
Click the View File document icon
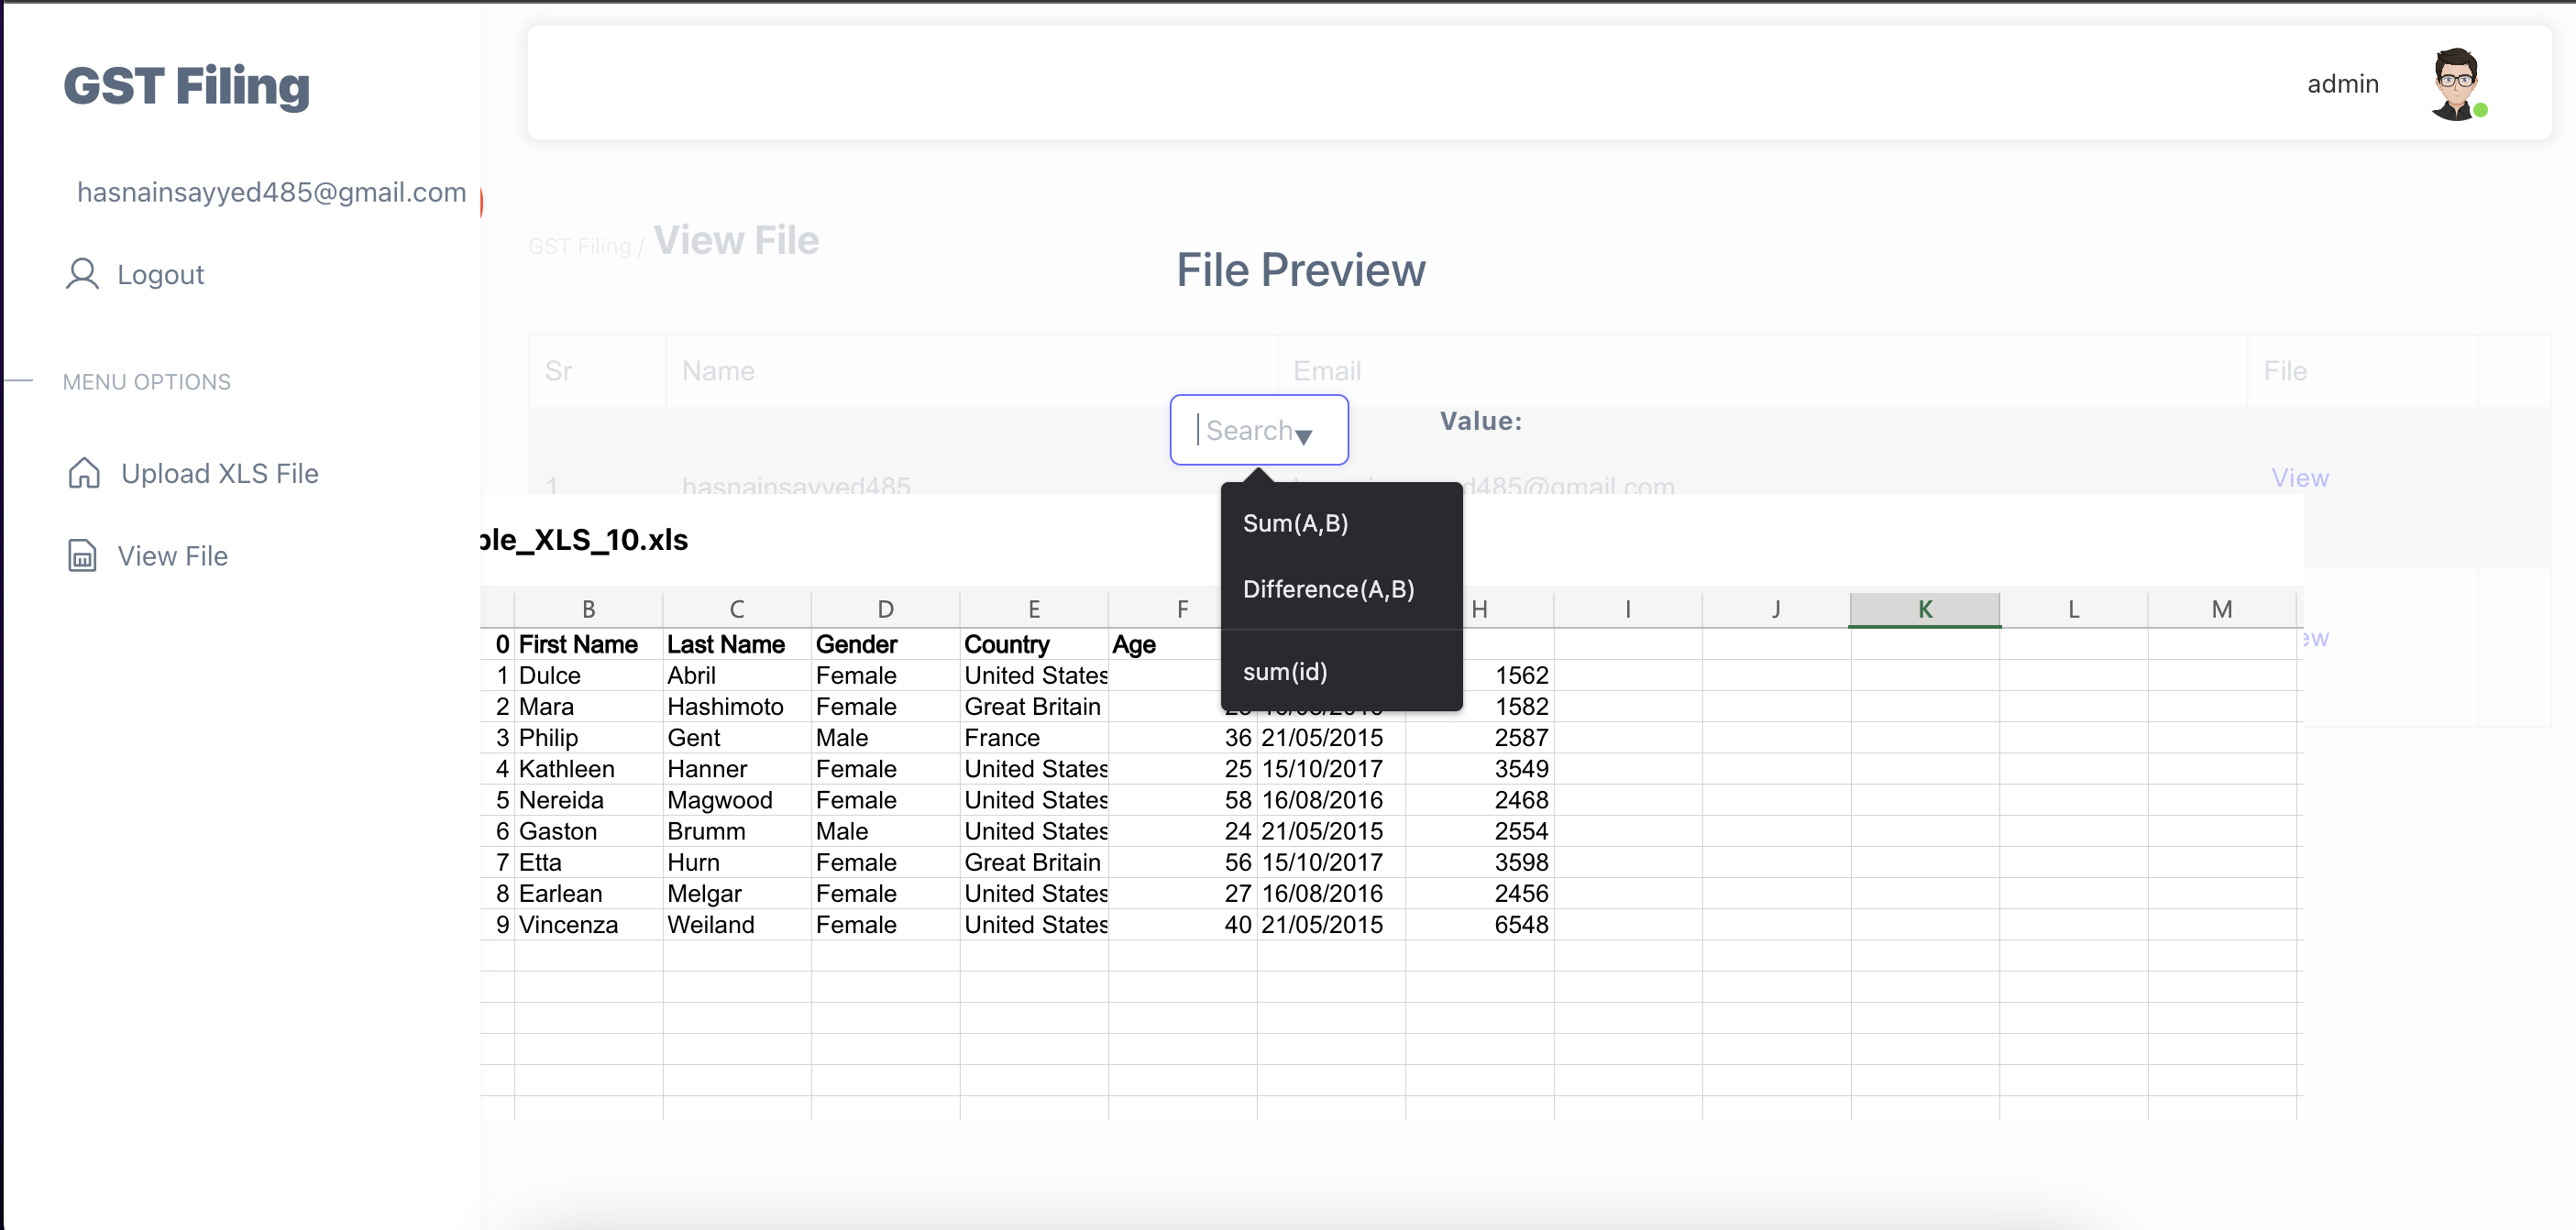(x=82, y=556)
